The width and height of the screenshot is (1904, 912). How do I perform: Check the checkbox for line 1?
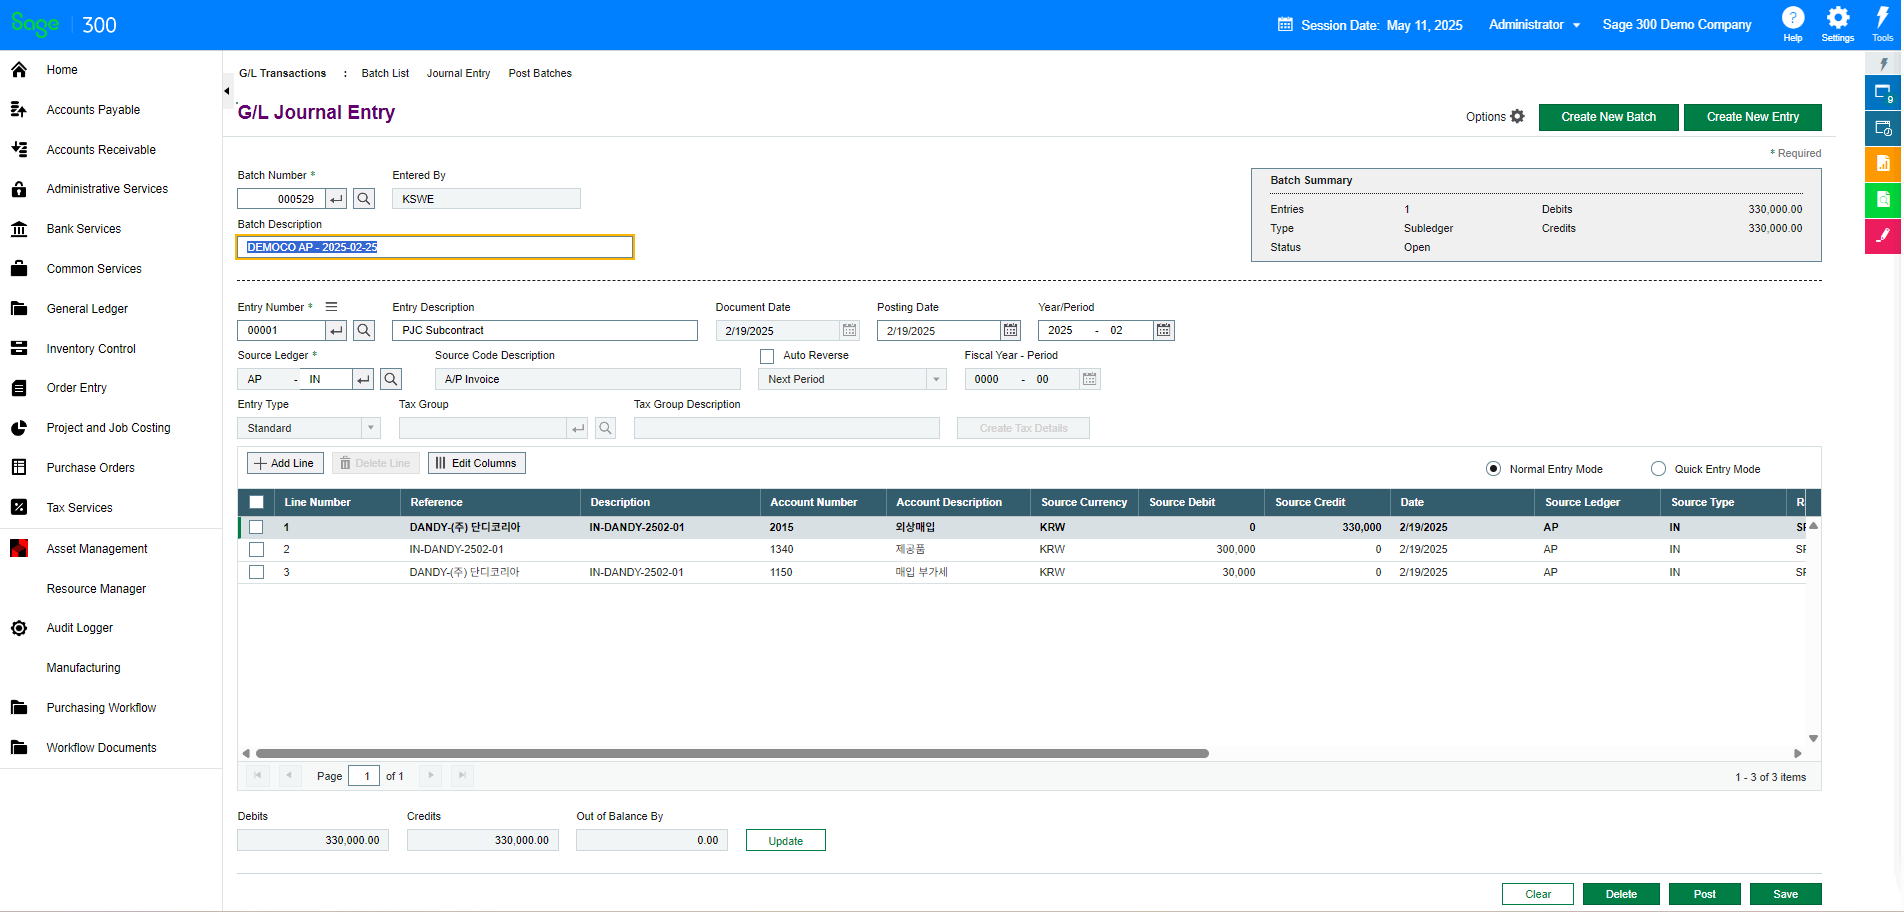(257, 527)
